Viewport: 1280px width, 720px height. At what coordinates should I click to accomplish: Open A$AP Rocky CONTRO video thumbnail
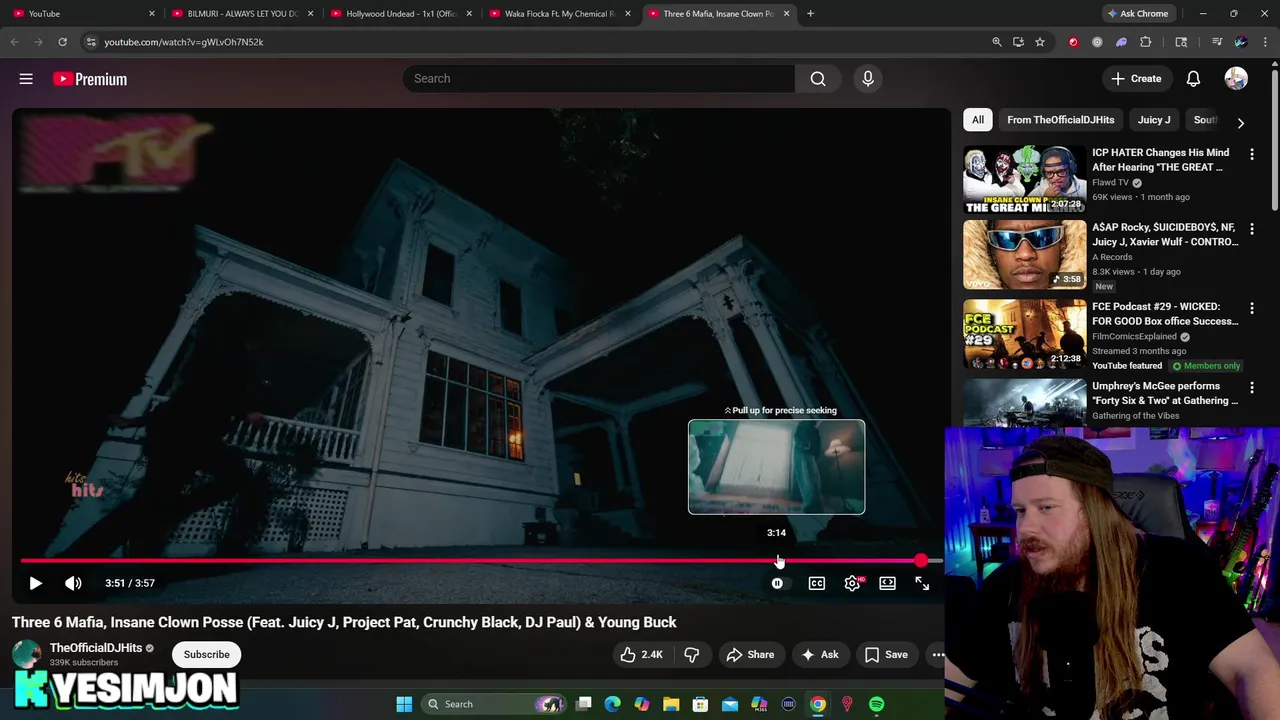(x=1024, y=255)
